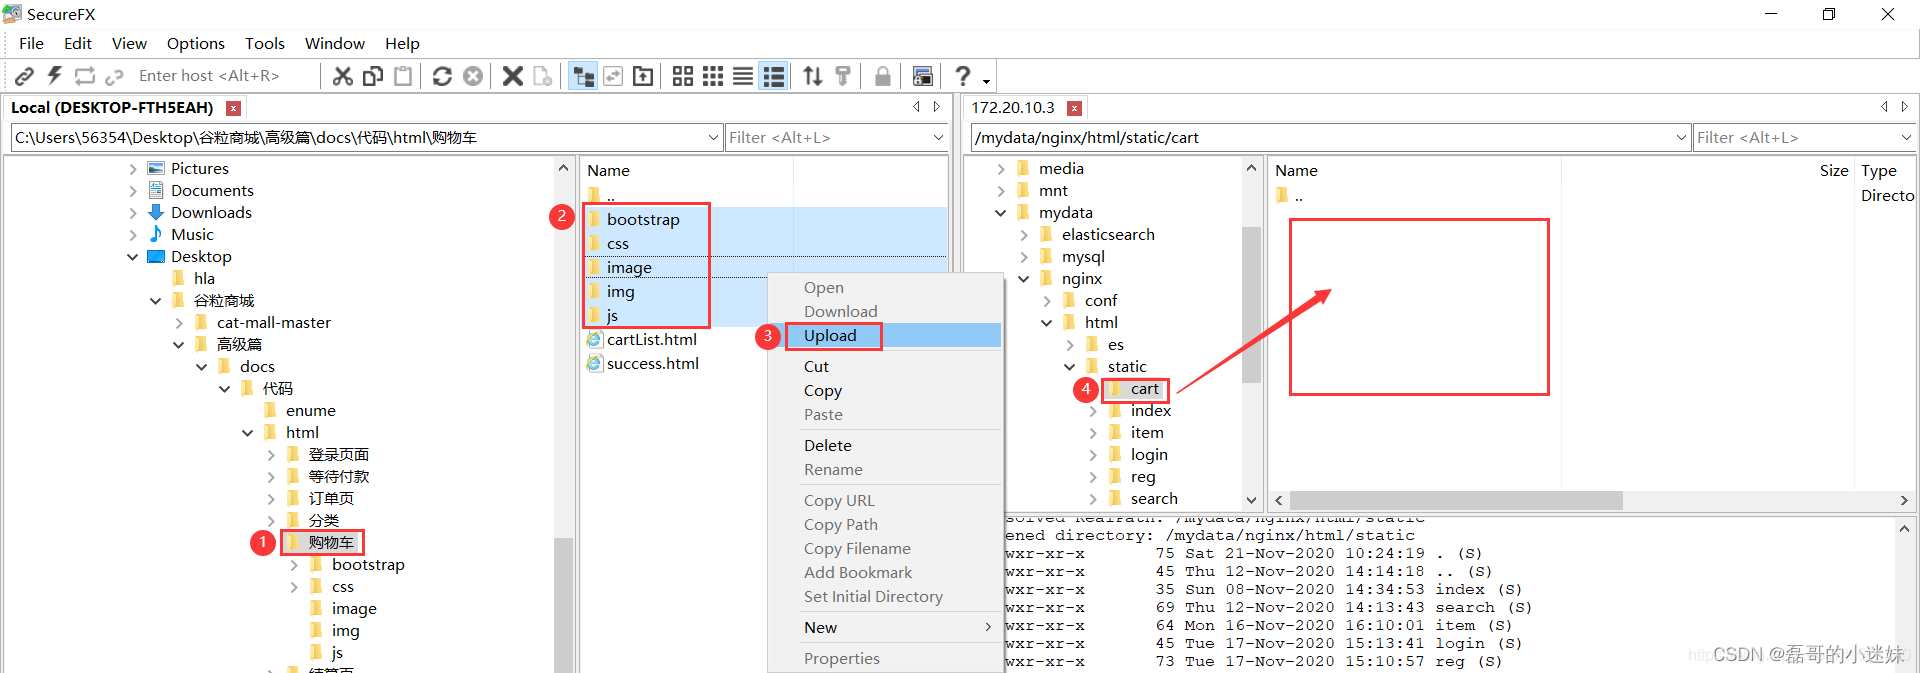1920x673 pixels.
Task: Click the Size column header
Action: click(1833, 171)
